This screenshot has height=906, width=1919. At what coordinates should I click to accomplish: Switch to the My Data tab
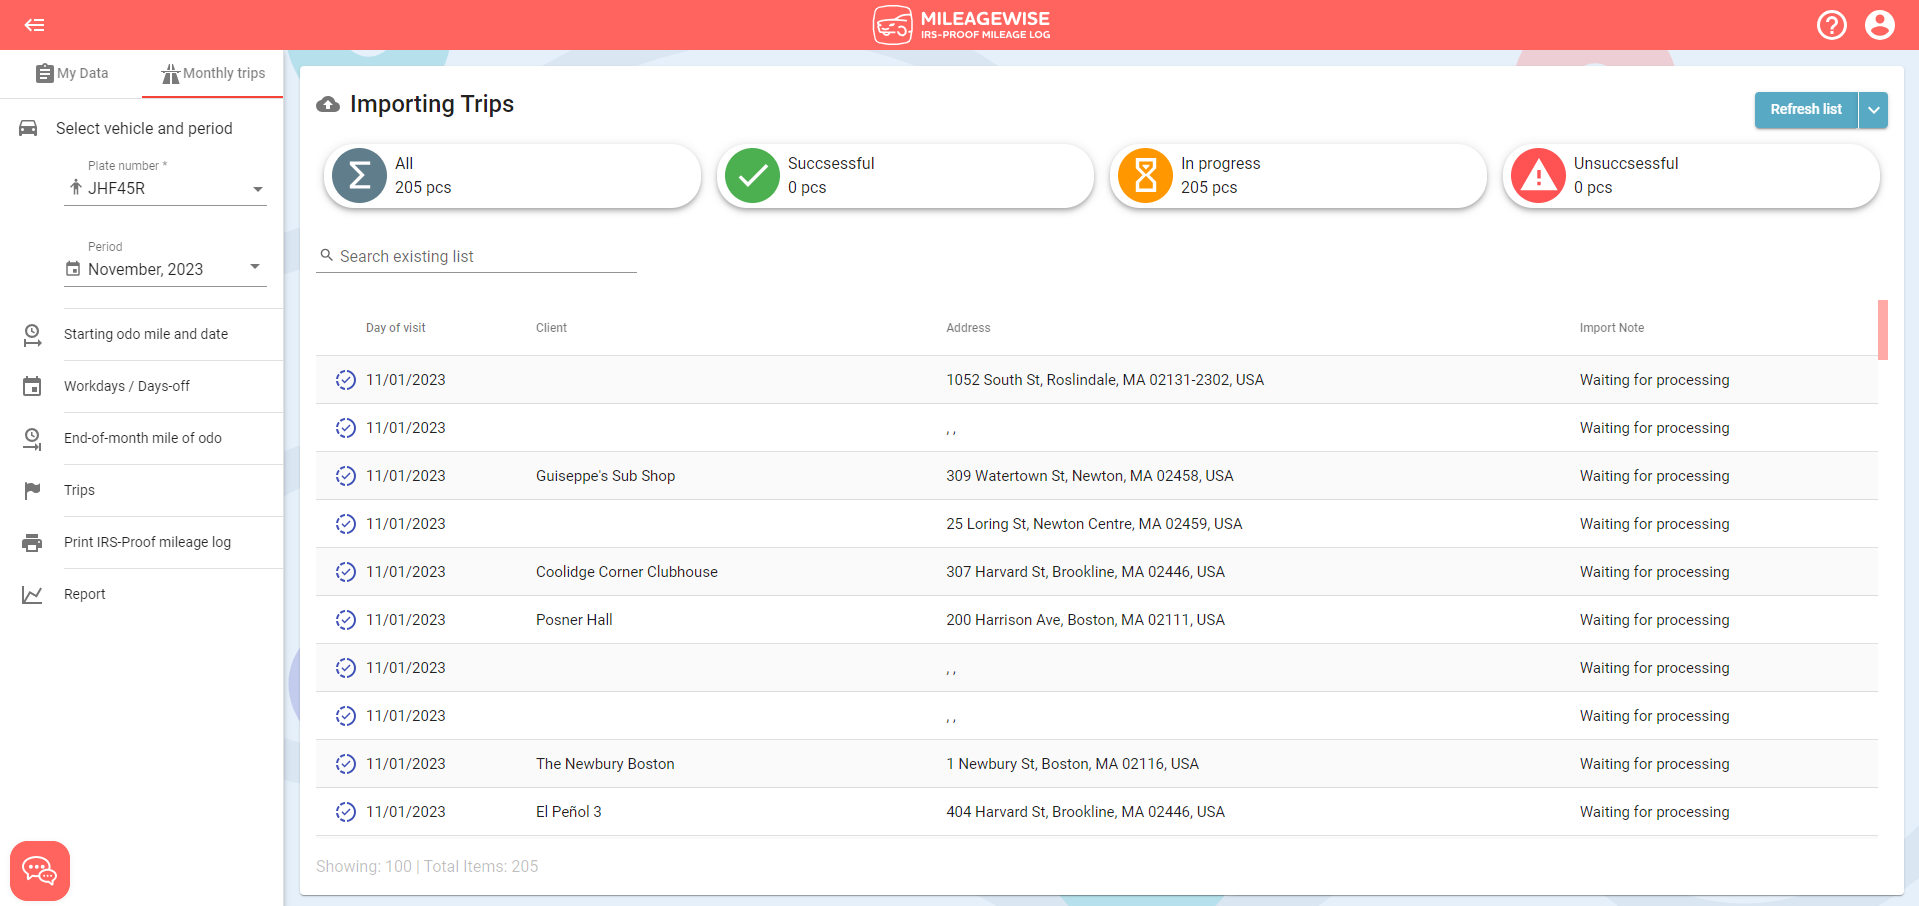click(72, 73)
